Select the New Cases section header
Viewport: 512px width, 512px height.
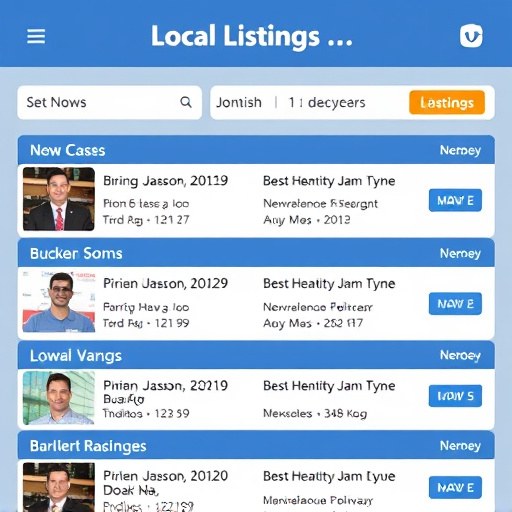pyautogui.click(x=256, y=150)
